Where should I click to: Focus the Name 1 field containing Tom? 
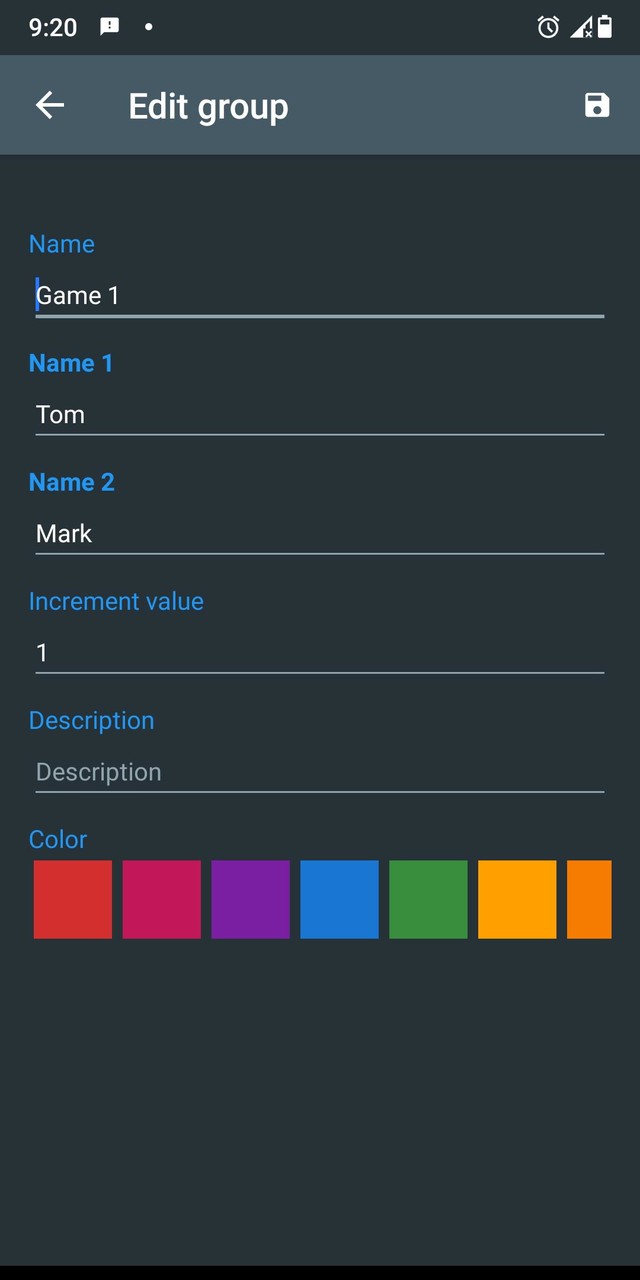coord(319,414)
